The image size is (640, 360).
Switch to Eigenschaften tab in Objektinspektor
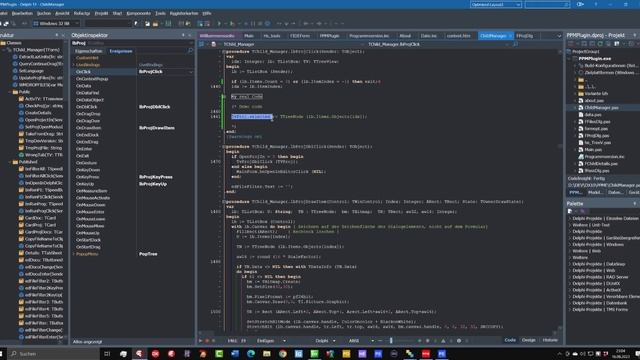coord(89,51)
